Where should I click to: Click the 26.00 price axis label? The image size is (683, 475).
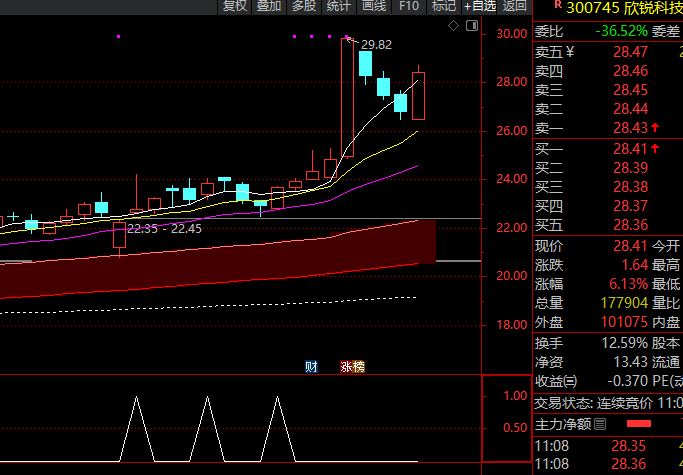coord(511,131)
